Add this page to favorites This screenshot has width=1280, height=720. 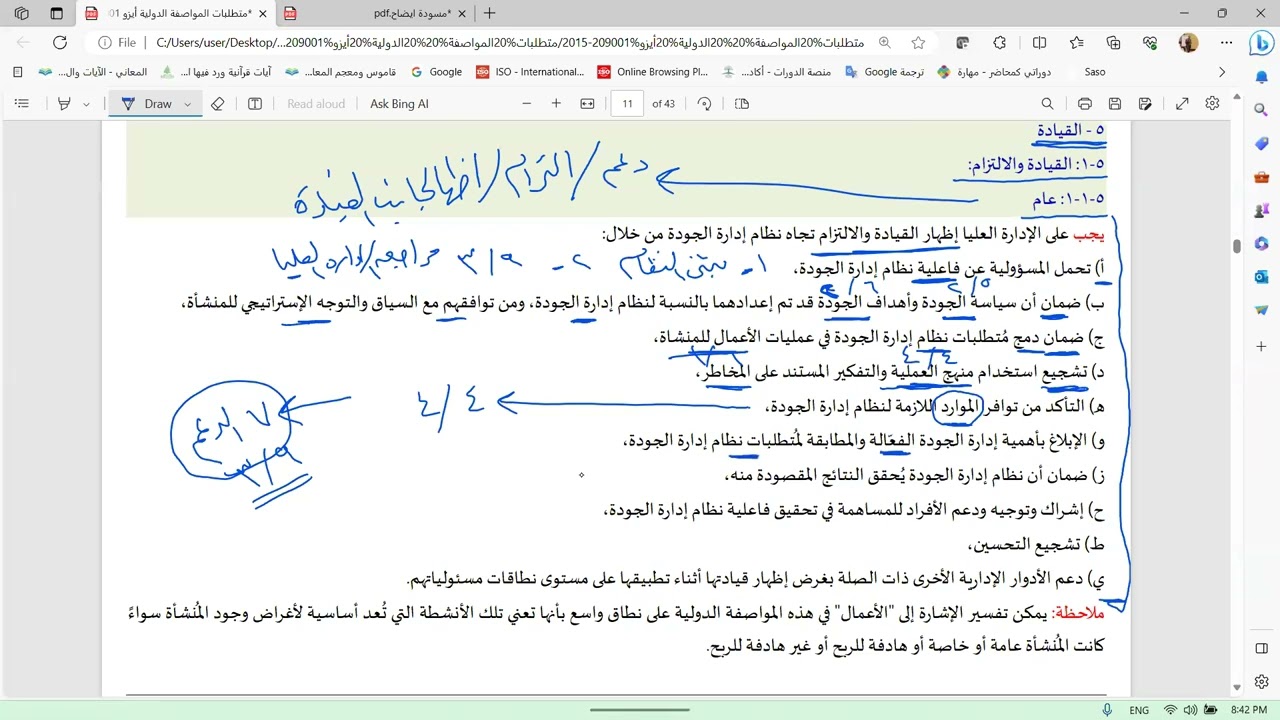point(918,43)
